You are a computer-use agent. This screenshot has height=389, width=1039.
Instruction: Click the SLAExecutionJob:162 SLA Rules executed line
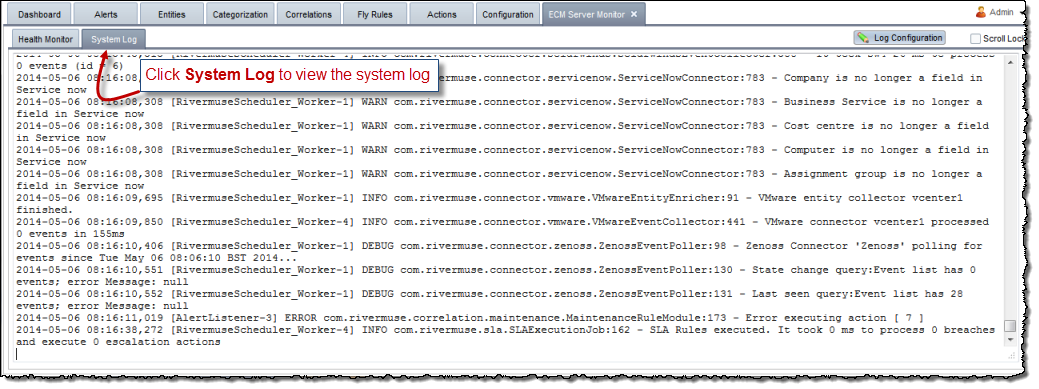pyautogui.click(x=506, y=336)
